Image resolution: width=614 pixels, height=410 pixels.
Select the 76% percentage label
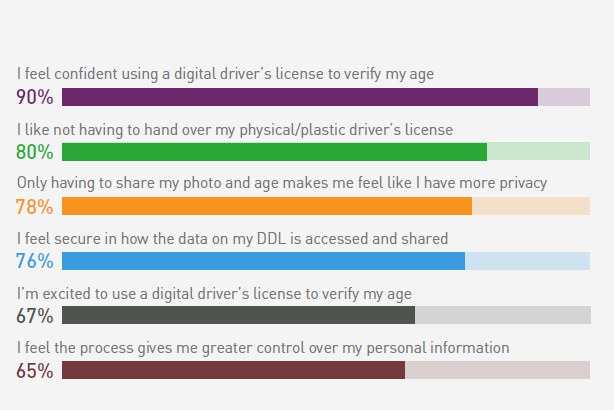point(34,261)
